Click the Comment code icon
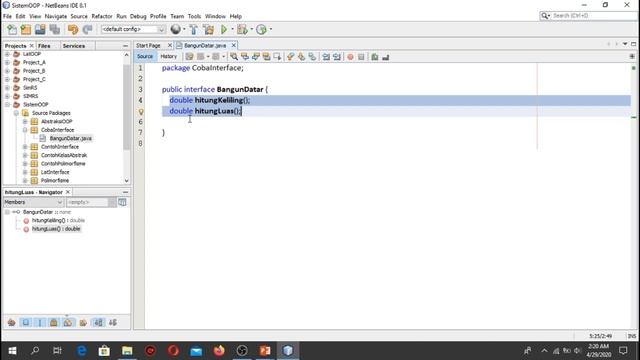The height and width of the screenshot is (360, 640). click(375, 57)
